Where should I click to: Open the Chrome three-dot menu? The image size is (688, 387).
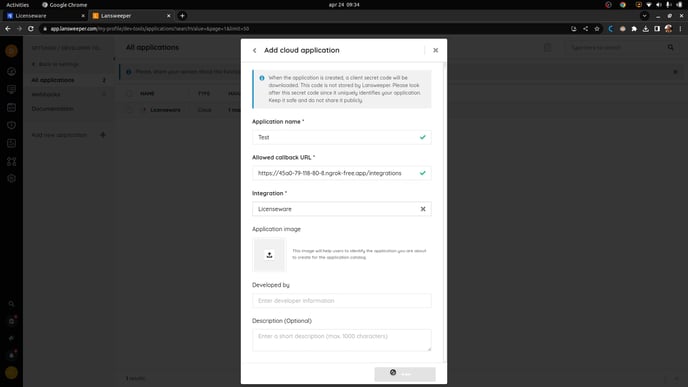point(681,29)
